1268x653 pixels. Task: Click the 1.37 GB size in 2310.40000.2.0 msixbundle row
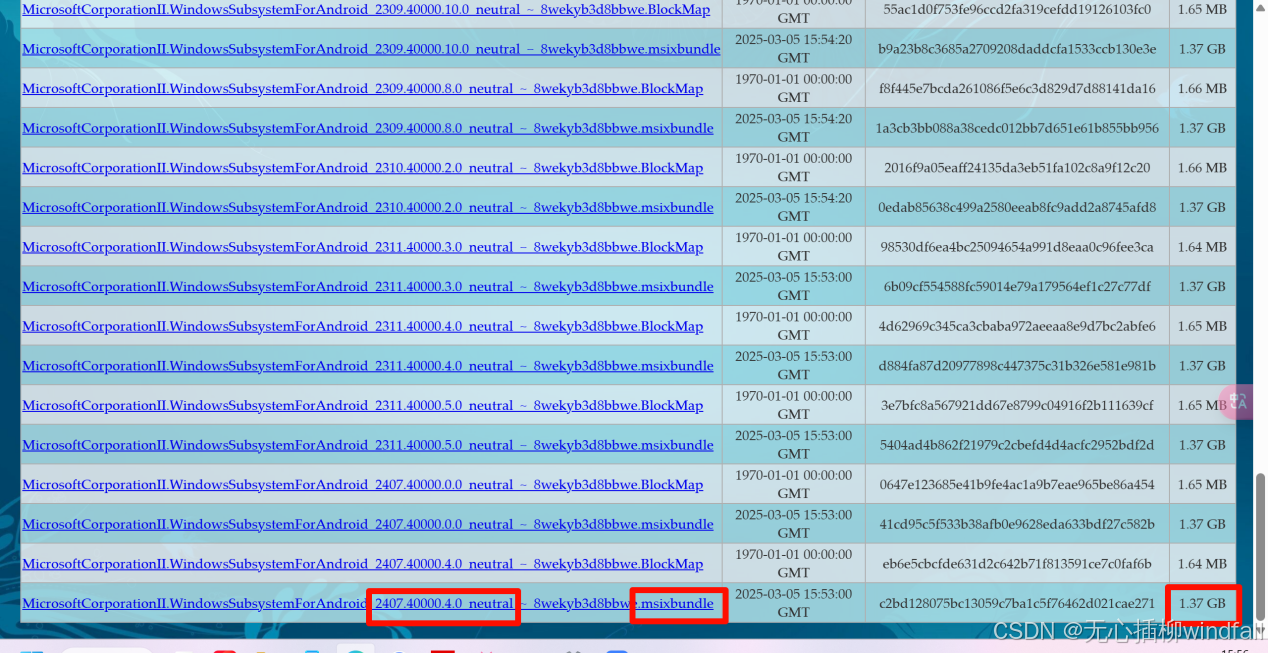tap(1202, 207)
